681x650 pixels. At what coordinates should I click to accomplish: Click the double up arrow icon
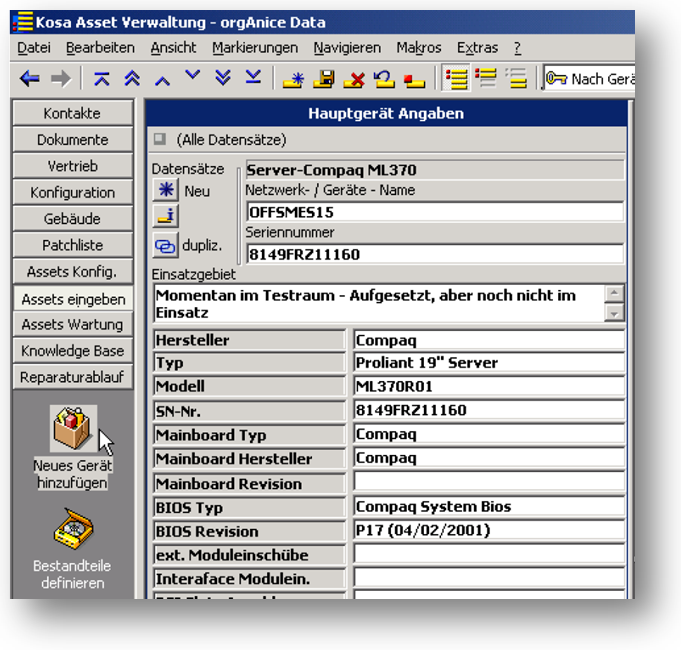click(x=132, y=79)
